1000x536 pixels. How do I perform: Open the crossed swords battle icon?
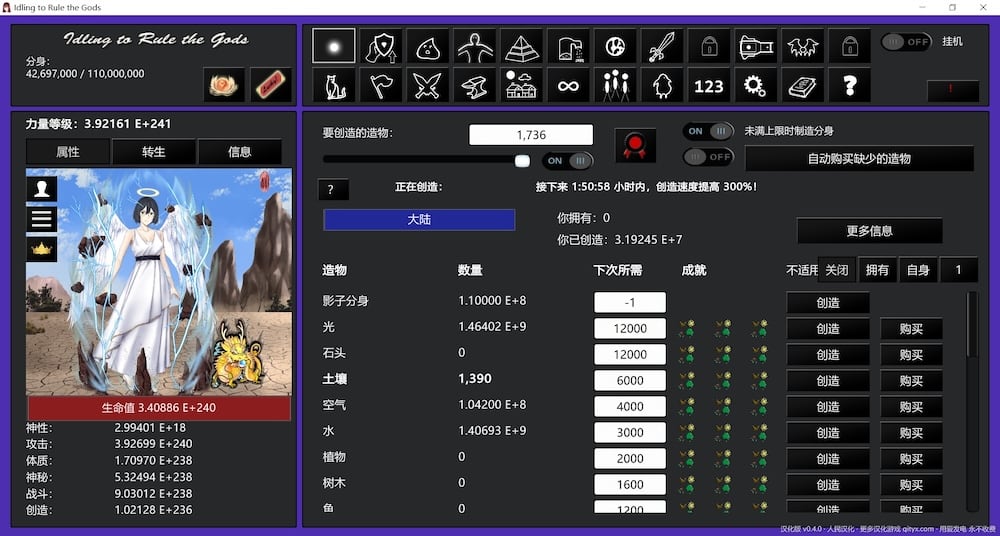427,85
